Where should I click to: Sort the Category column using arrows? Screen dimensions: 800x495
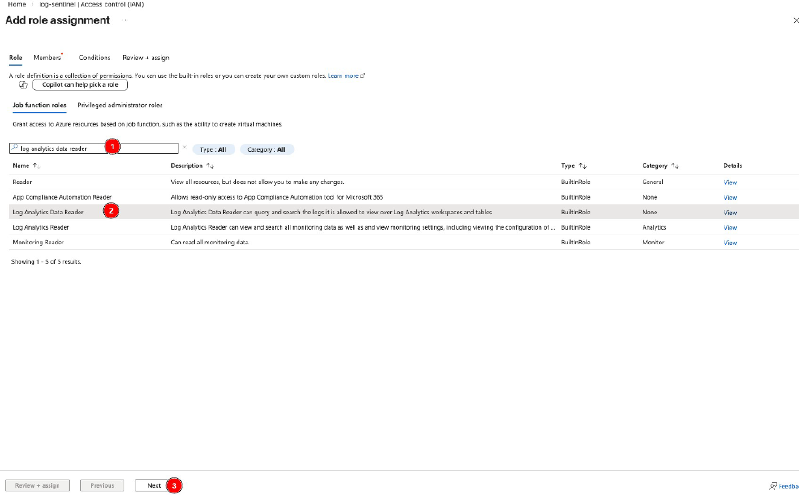point(676,165)
